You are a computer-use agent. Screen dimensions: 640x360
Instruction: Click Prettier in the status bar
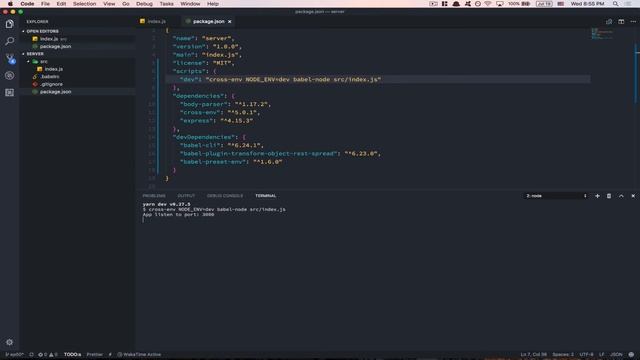(95, 354)
